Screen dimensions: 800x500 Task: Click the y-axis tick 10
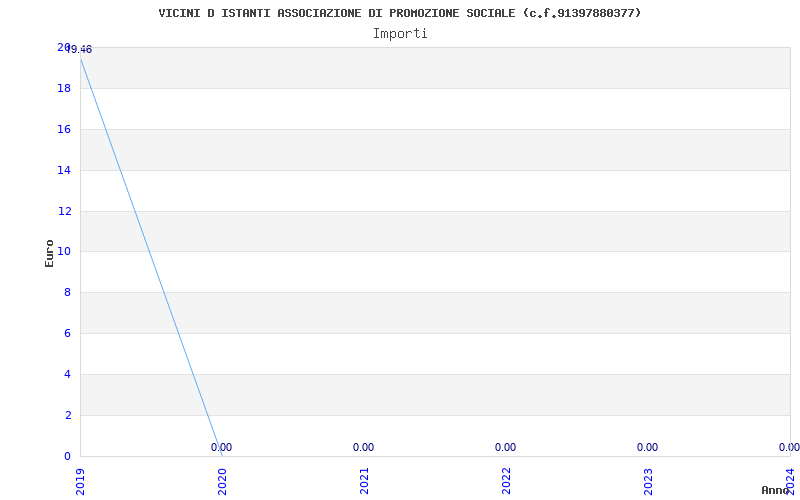click(x=64, y=252)
